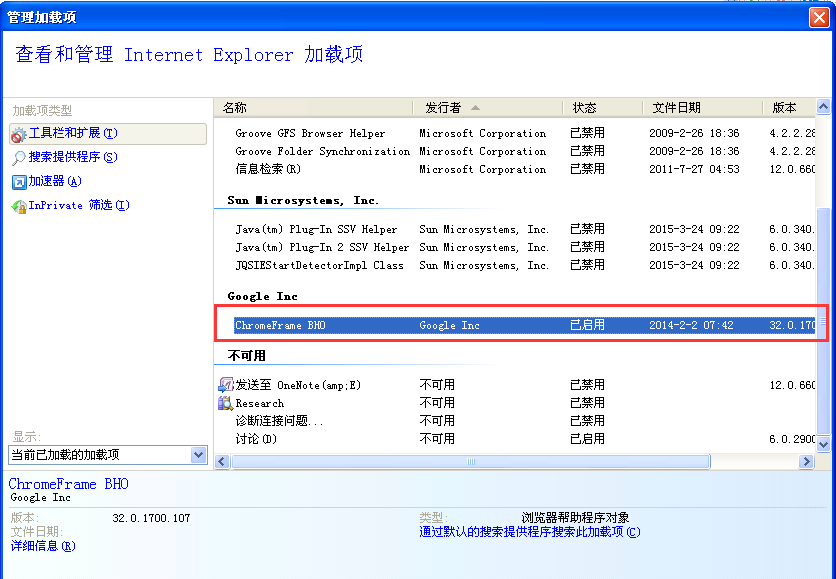Close the Manage Add-ons window
The width and height of the screenshot is (836, 579).
[818, 17]
